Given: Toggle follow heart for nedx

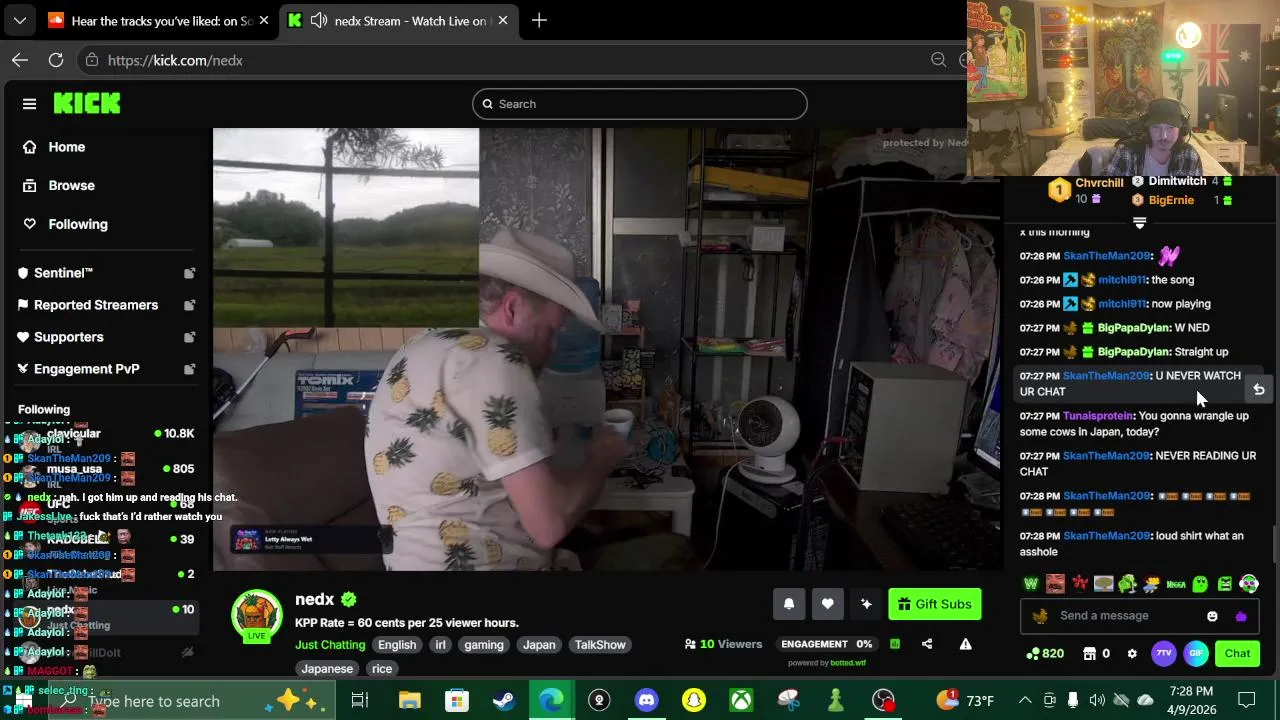Looking at the screenshot, I should coord(827,604).
